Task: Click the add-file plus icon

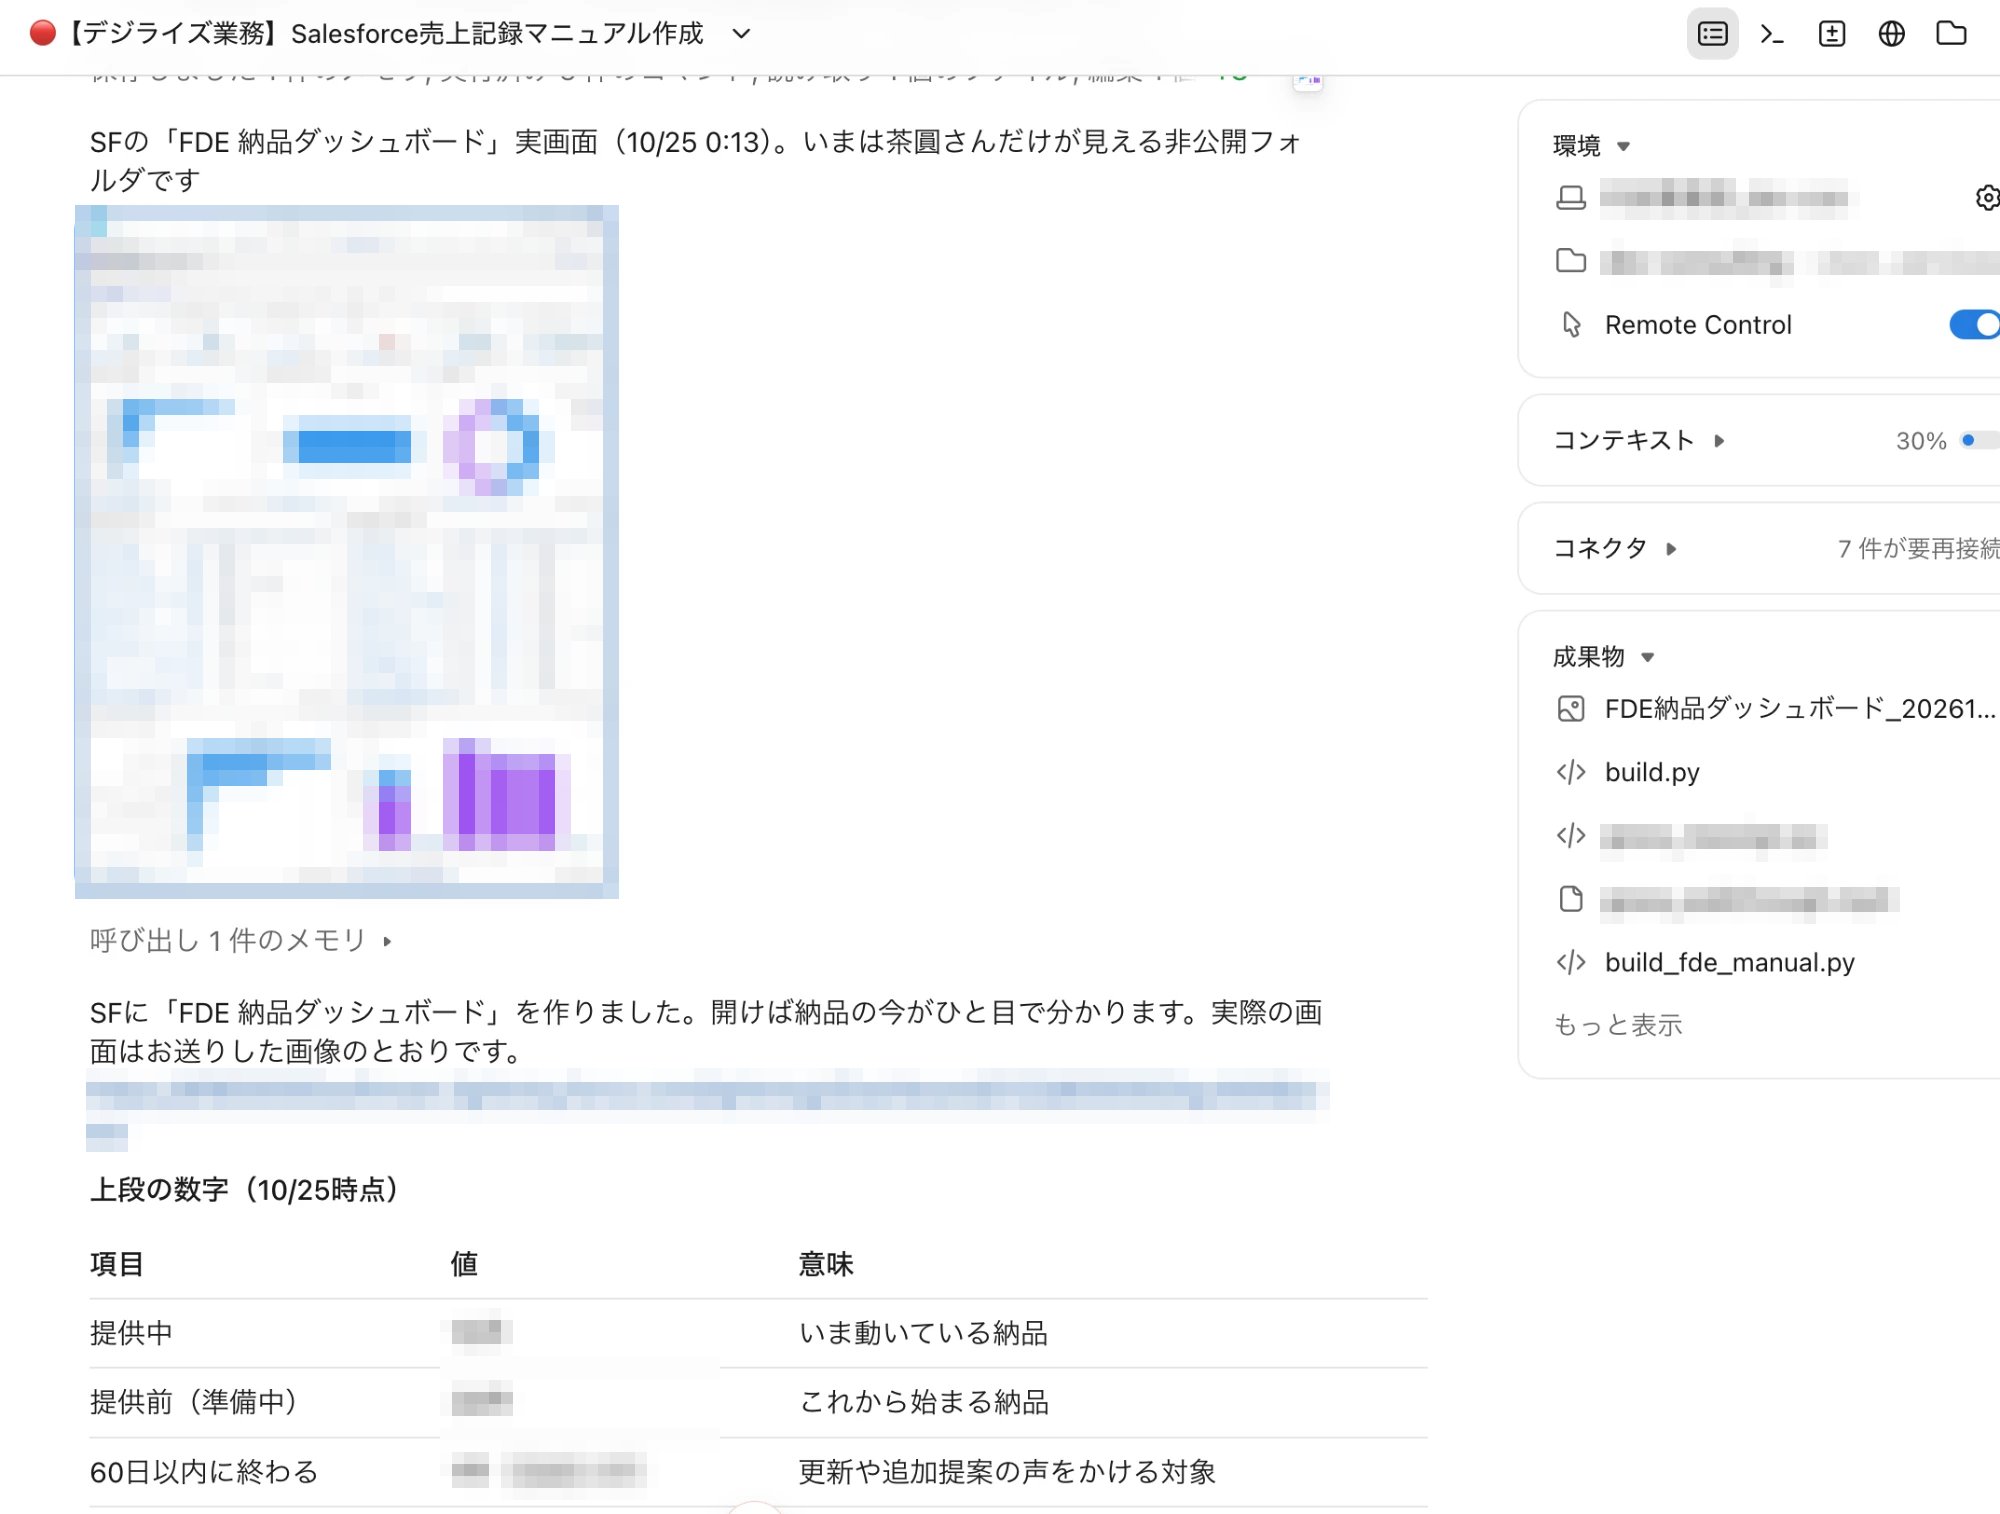Action: coord(1831,34)
